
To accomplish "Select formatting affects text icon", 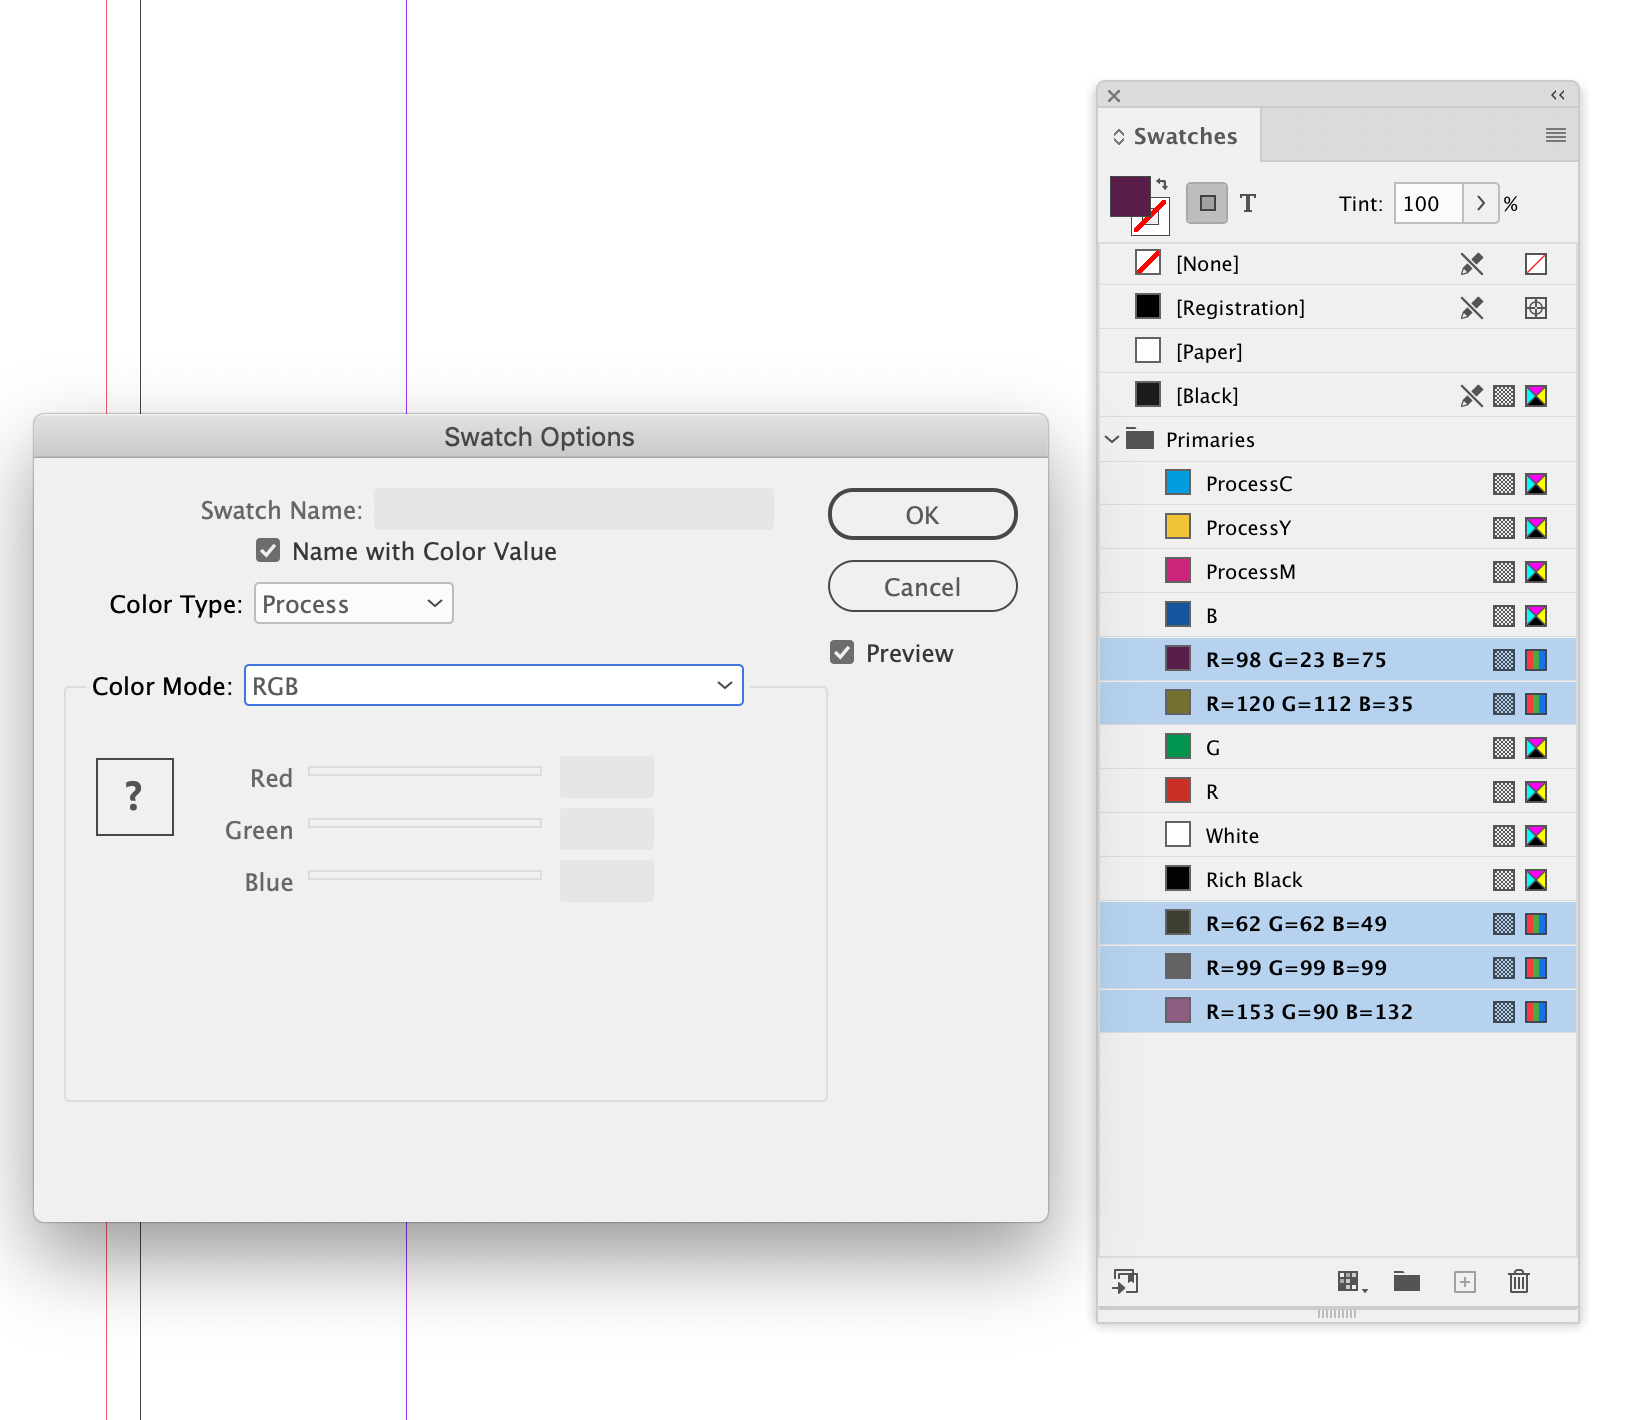I will click(1248, 203).
